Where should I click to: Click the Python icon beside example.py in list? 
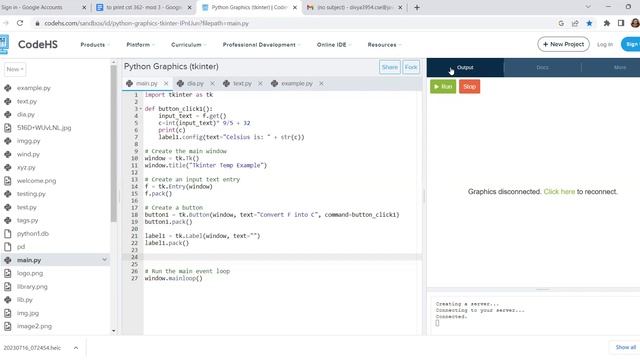click(7, 88)
